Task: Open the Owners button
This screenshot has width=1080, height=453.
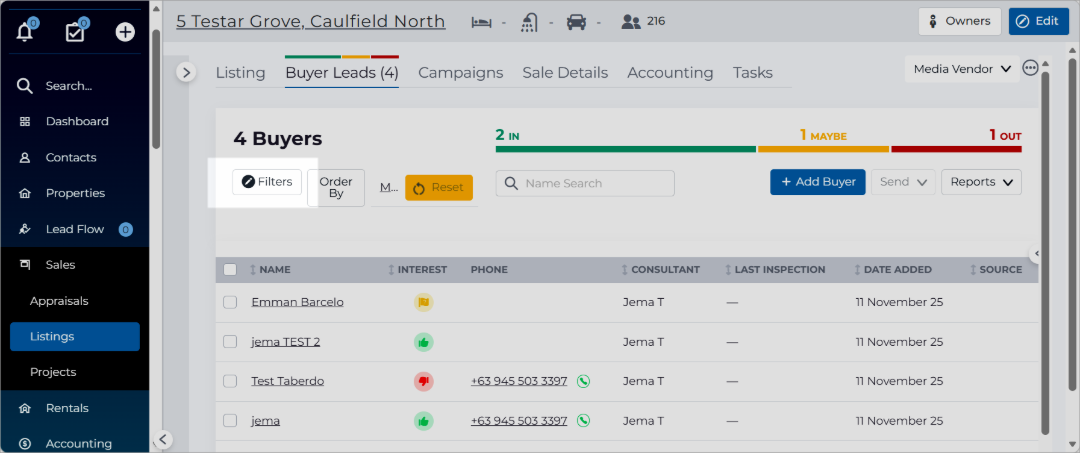Action: [959, 21]
